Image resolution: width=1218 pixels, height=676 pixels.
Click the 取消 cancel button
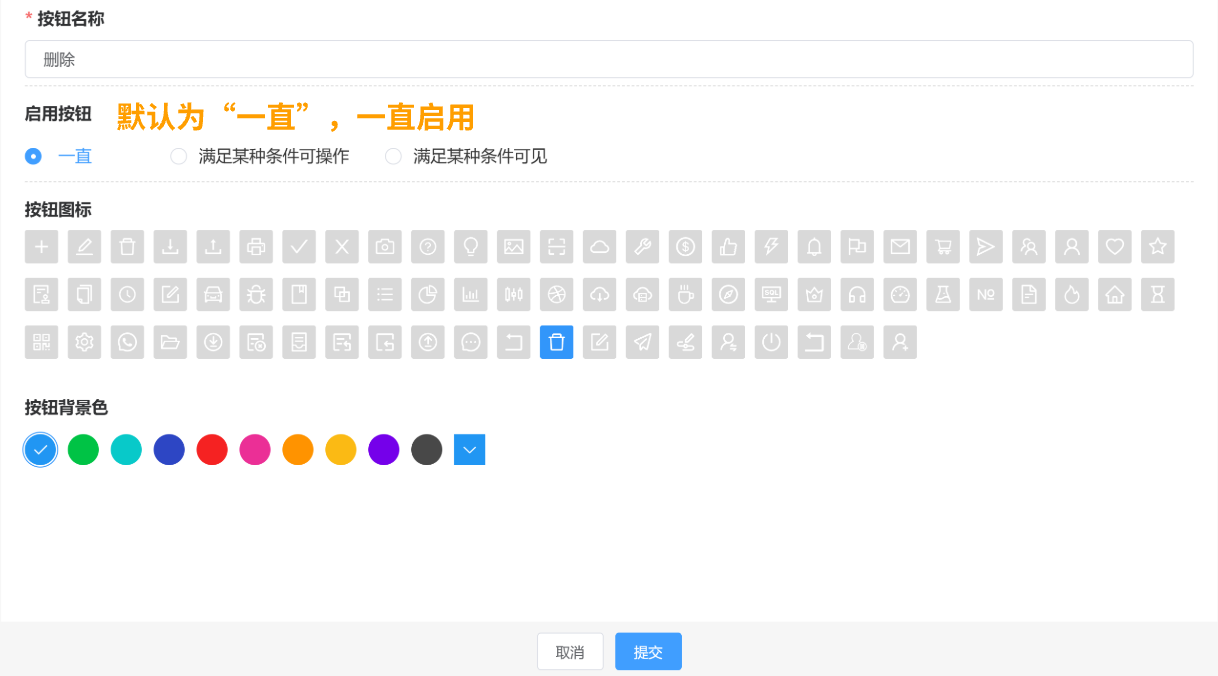[x=570, y=651]
